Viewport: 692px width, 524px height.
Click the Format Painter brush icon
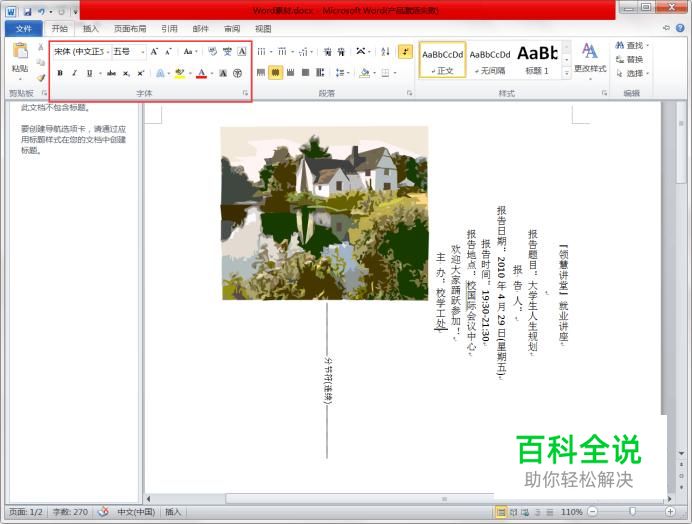[41, 78]
